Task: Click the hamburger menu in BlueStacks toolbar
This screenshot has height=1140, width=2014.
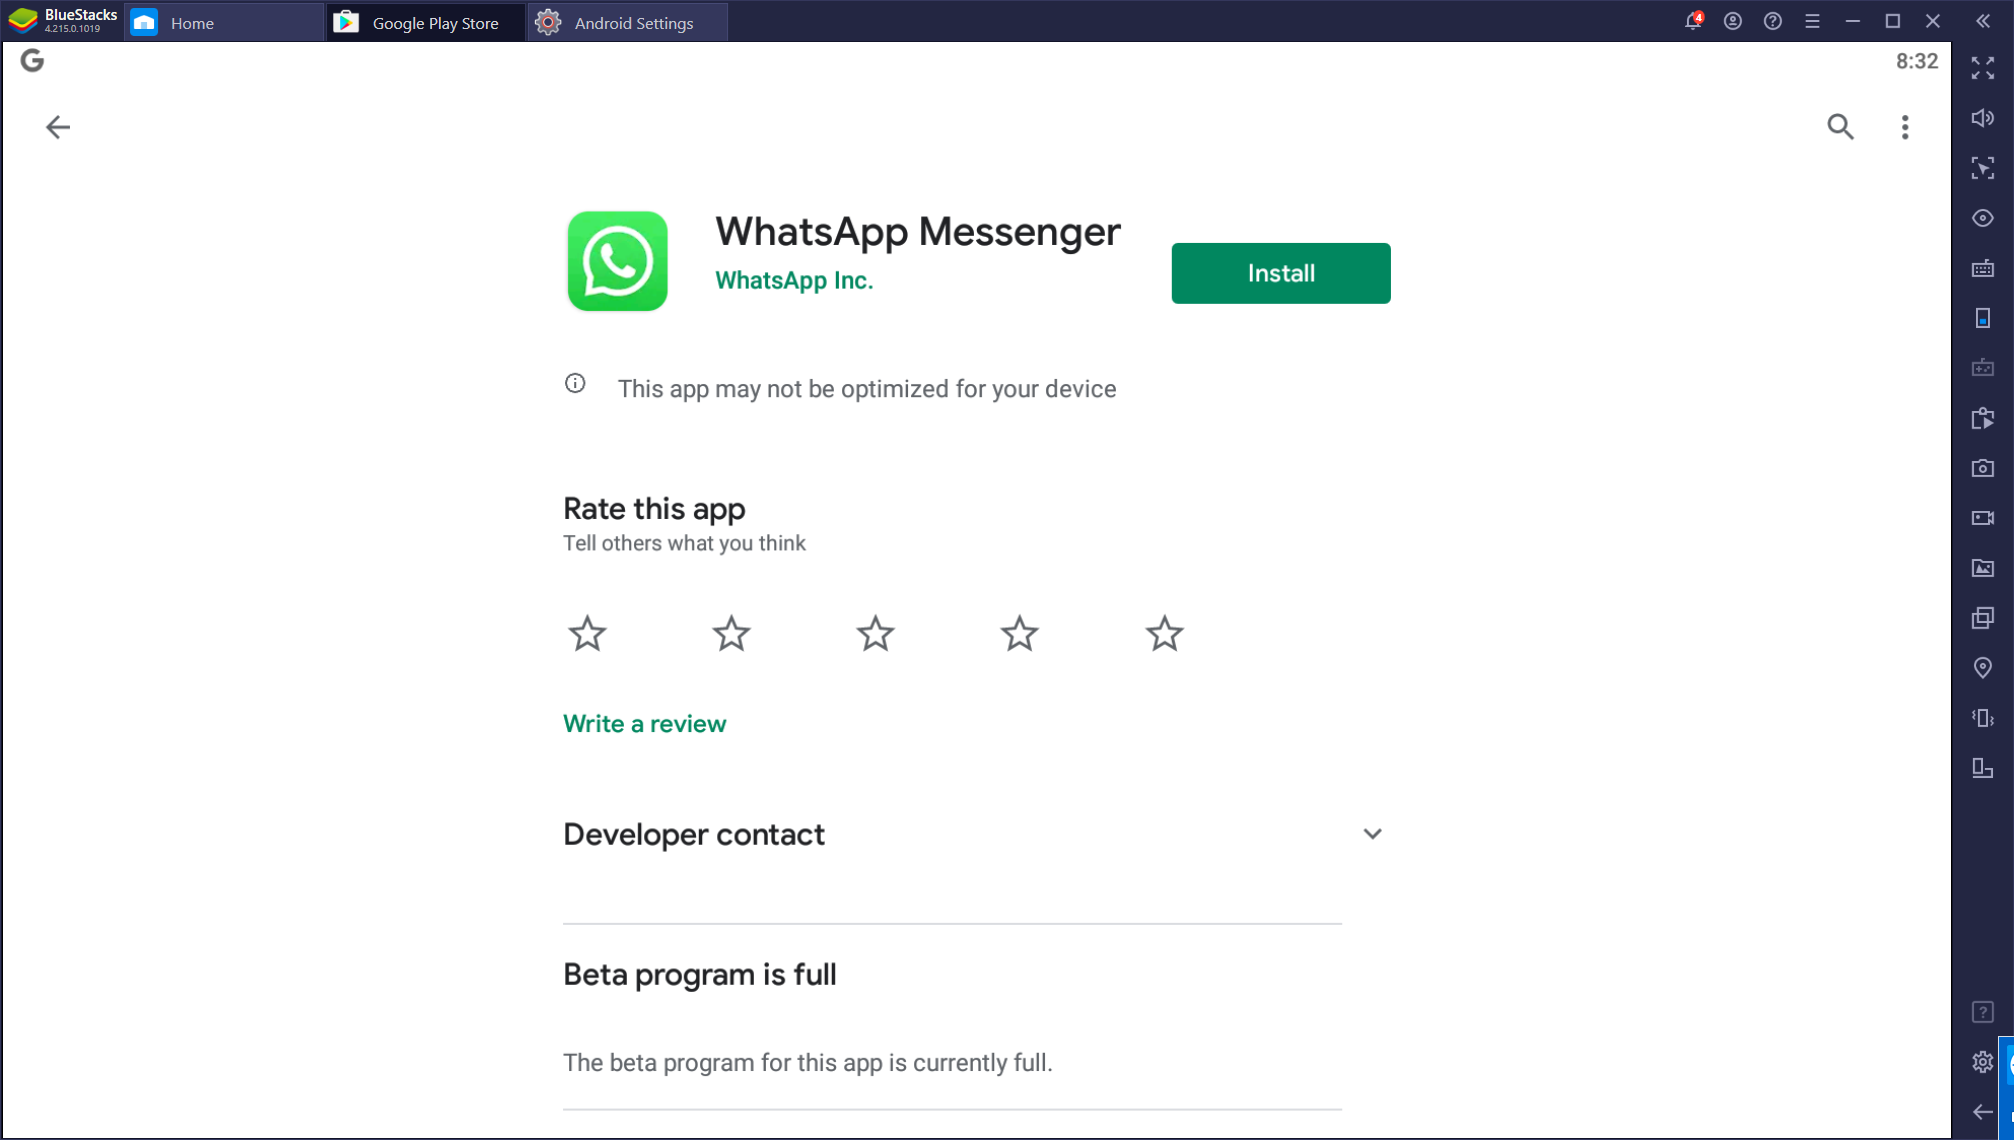Action: [1811, 21]
